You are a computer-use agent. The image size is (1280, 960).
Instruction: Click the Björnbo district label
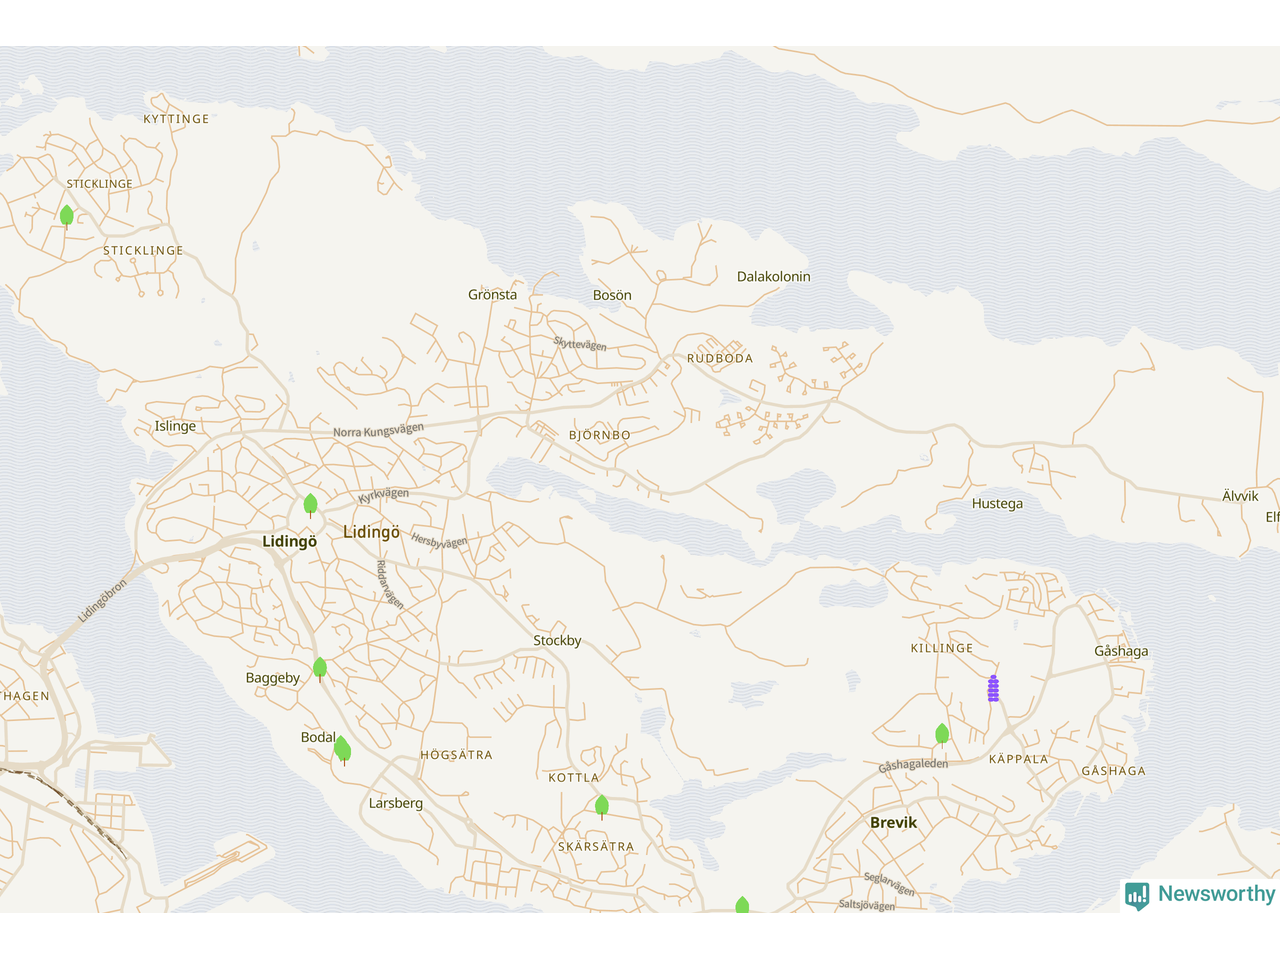pos(600,436)
